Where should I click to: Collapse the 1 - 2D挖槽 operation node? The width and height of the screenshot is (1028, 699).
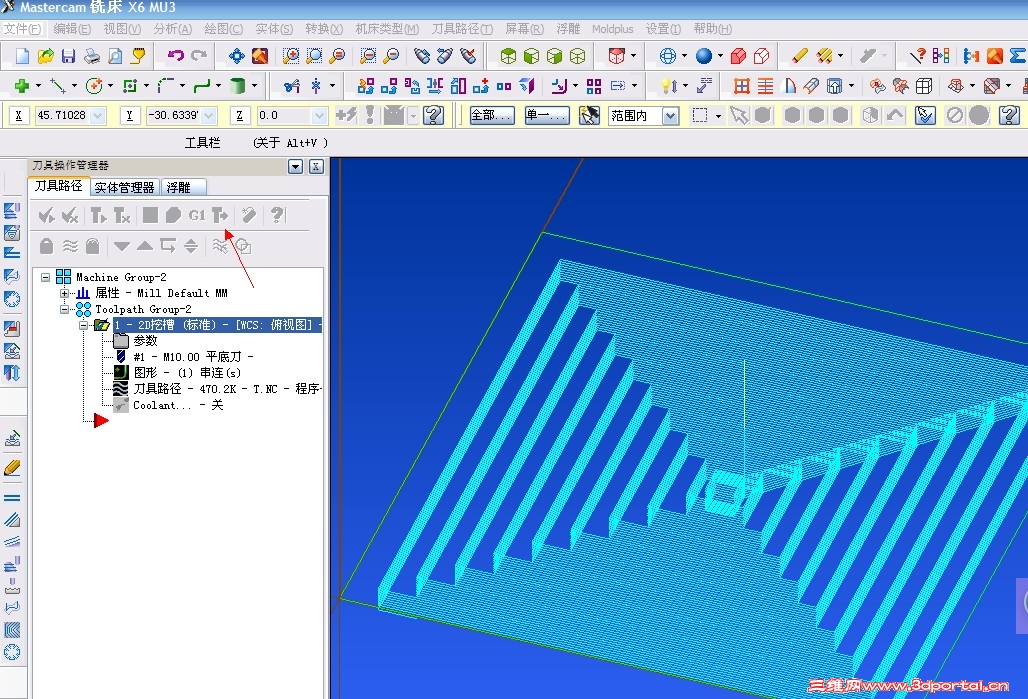(83, 325)
